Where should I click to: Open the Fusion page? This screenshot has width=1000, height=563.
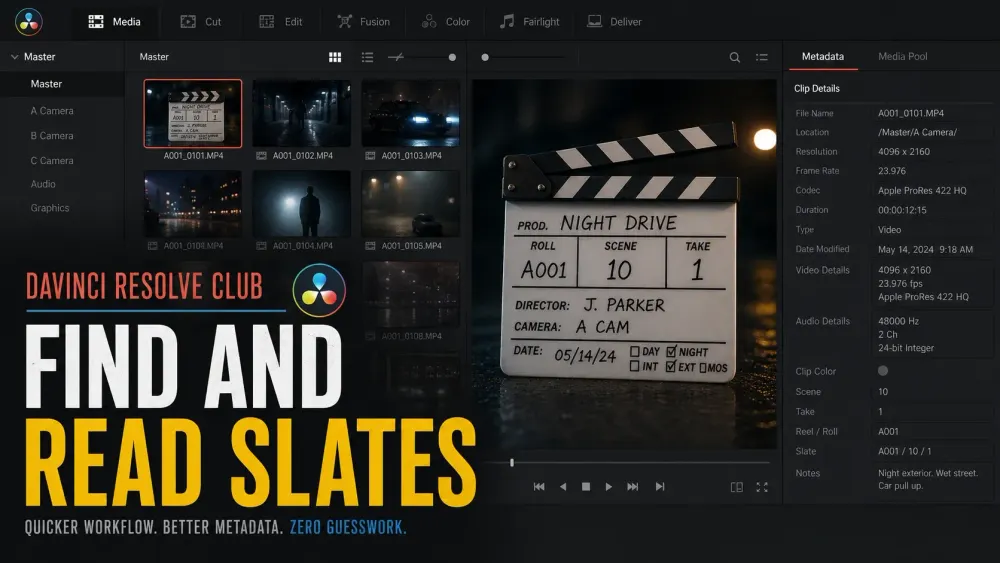364,22
